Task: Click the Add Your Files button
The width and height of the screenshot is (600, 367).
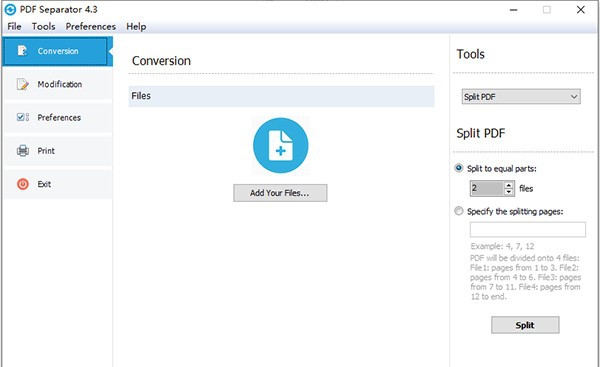Action: (280, 193)
